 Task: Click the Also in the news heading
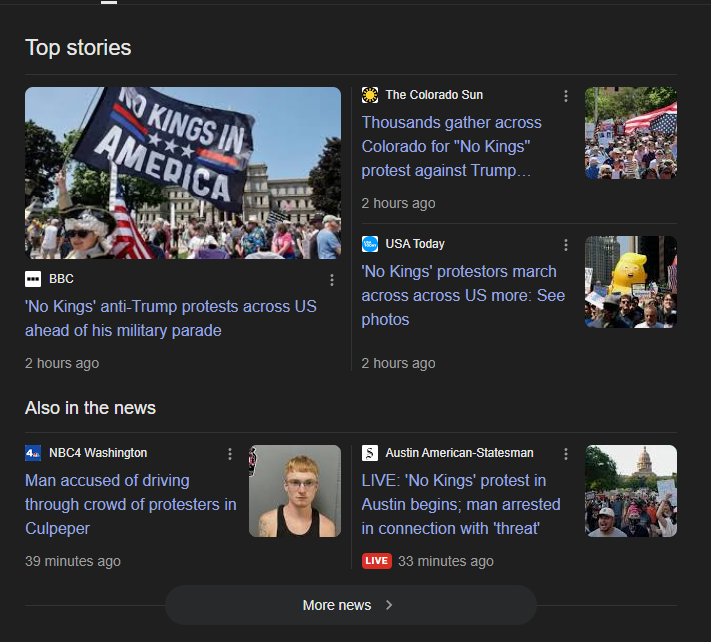coord(90,408)
